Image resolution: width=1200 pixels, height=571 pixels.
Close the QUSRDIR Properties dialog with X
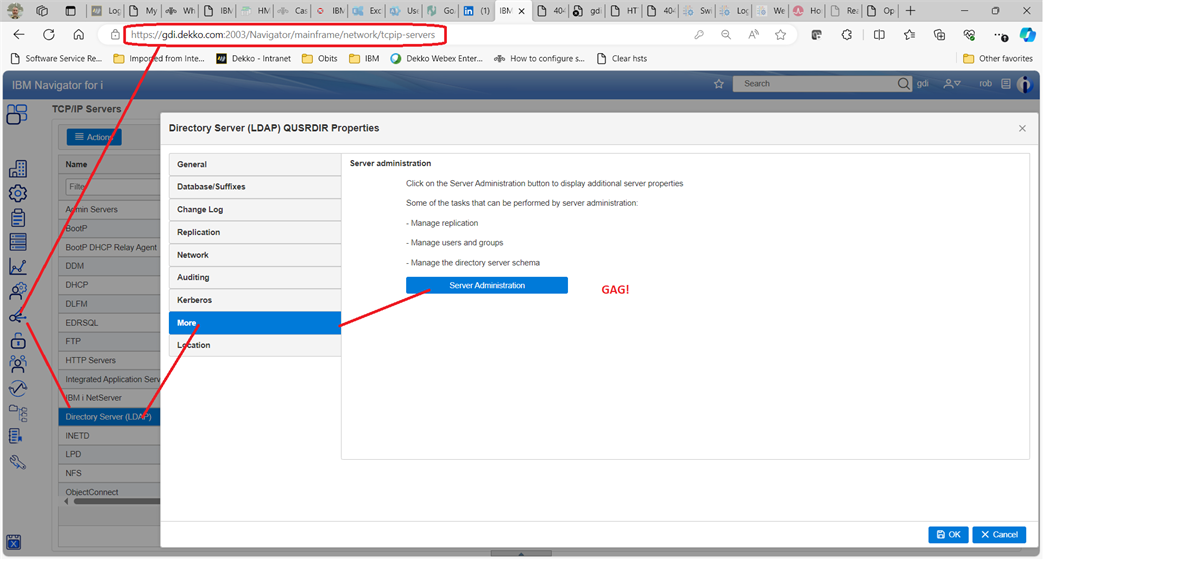coord(1022,128)
